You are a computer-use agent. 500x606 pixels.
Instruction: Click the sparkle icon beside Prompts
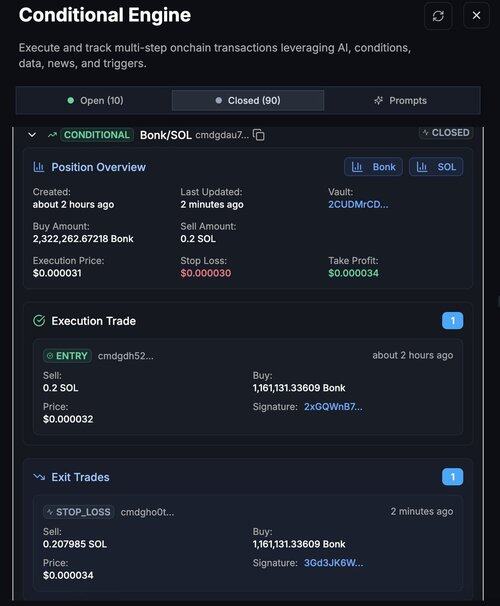pyautogui.click(x=379, y=100)
